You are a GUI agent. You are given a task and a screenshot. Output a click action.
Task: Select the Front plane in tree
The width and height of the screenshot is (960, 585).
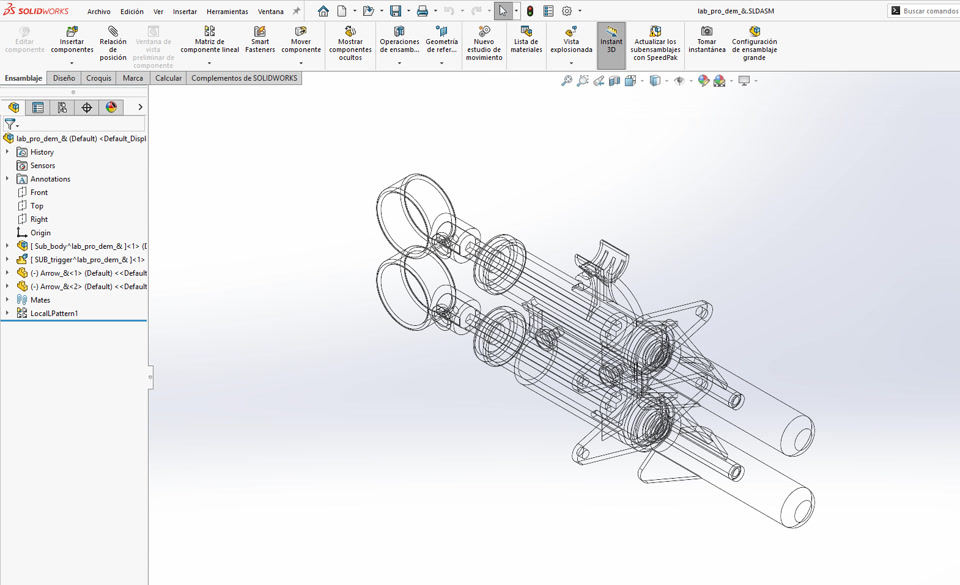39,192
